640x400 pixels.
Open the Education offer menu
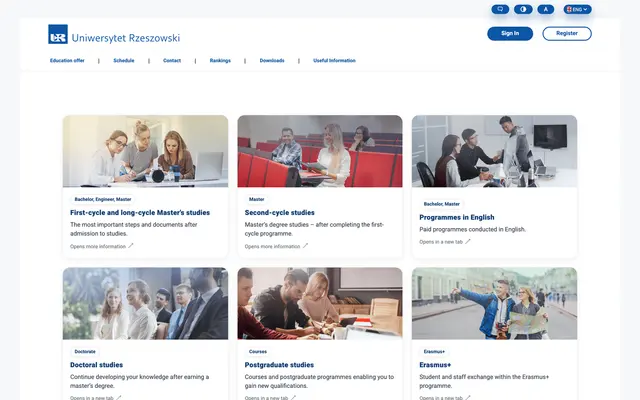coord(67,60)
